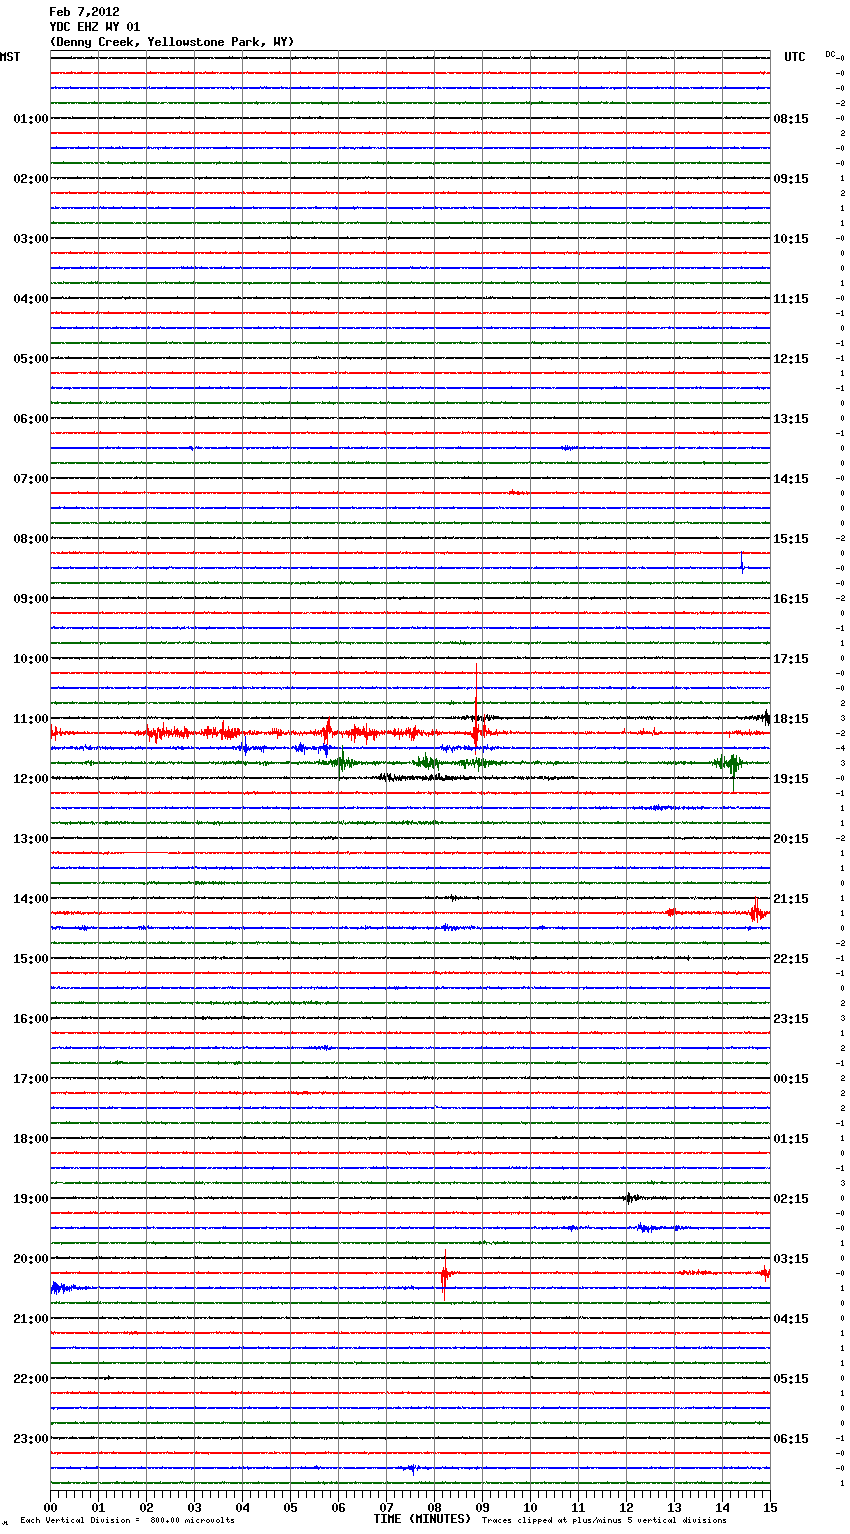Screen dimensions: 850x1534
Task: Select the '10:15' UTC time label
Action: pyautogui.click(x=791, y=238)
